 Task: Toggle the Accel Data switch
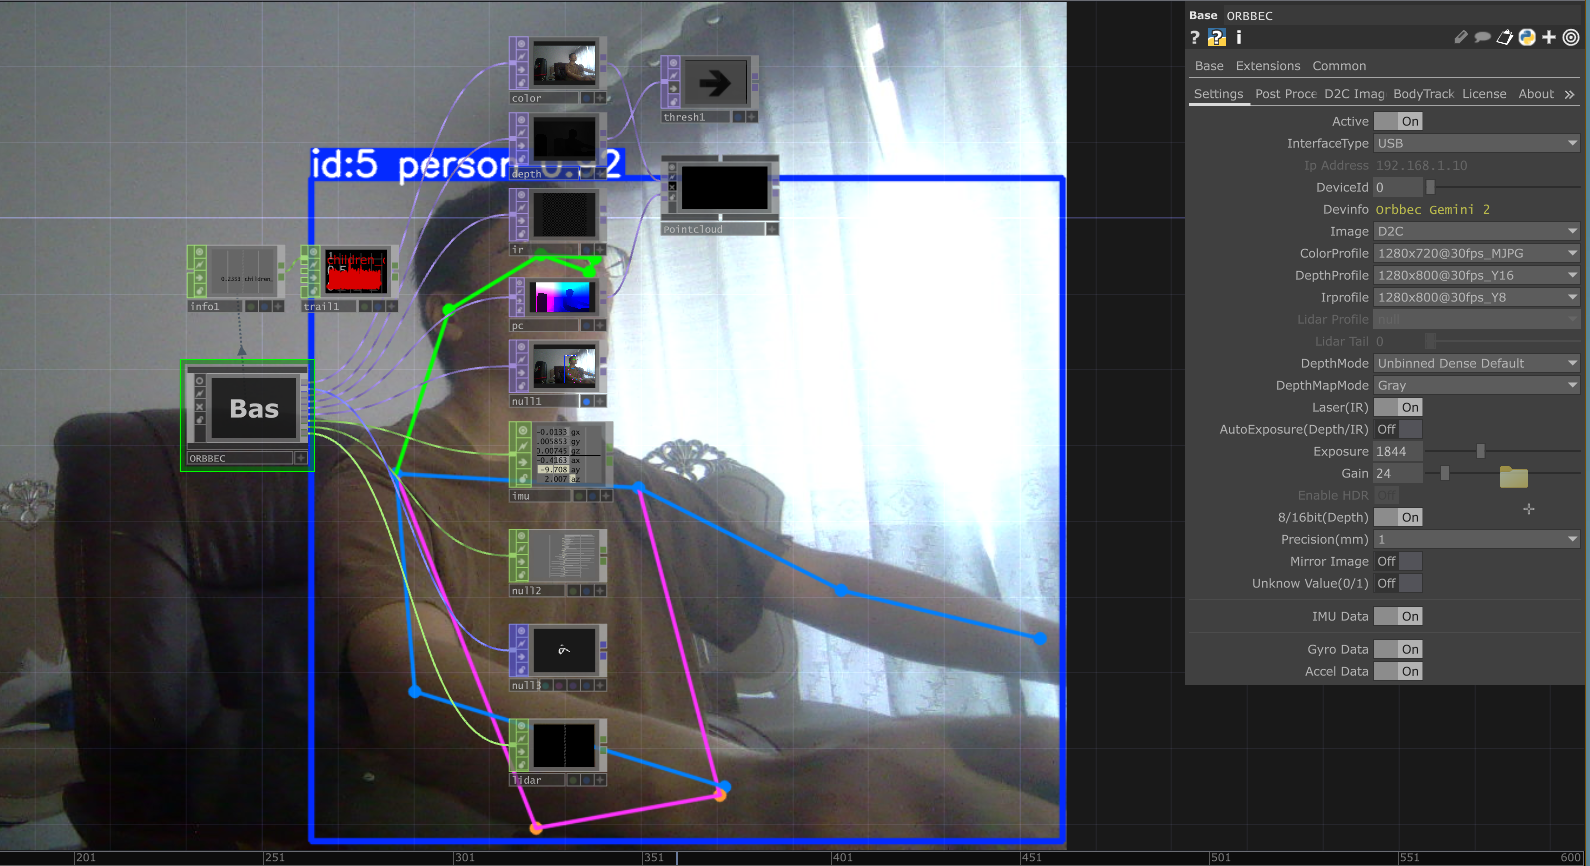(x=1398, y=671)
